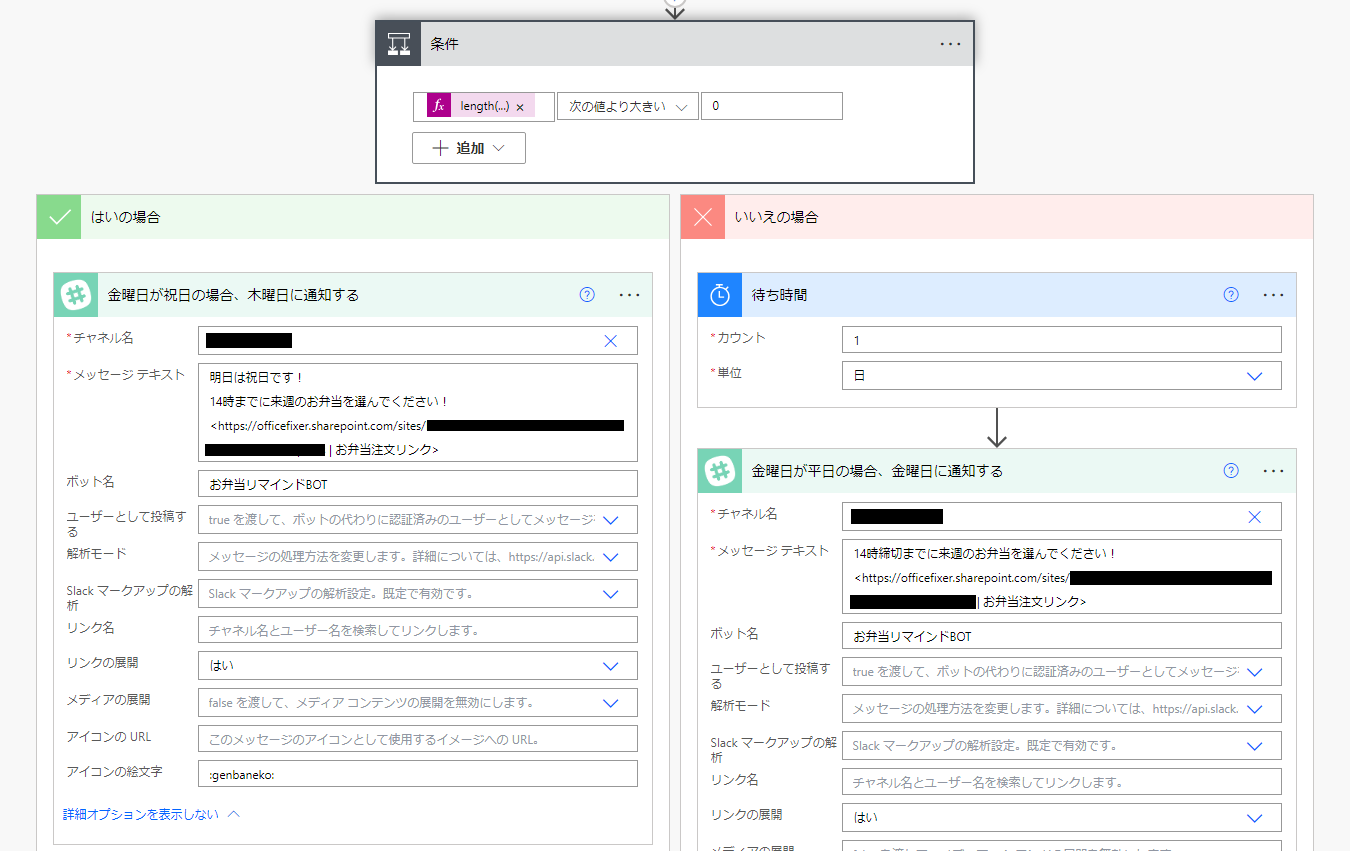Select the red X icon on いいえの場合 branch
The height and width of the screenshot is (851, 1350).
pyautogui.click(x=701, y=216)
